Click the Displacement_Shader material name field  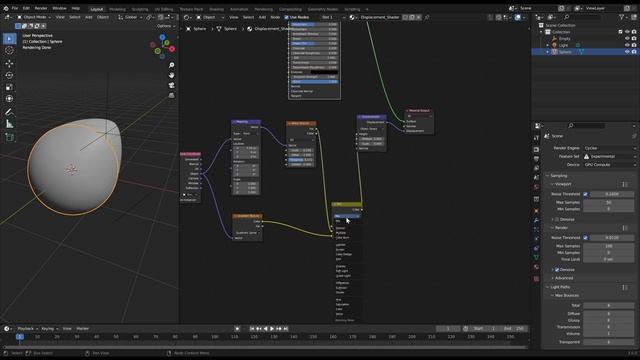point(380,17)
